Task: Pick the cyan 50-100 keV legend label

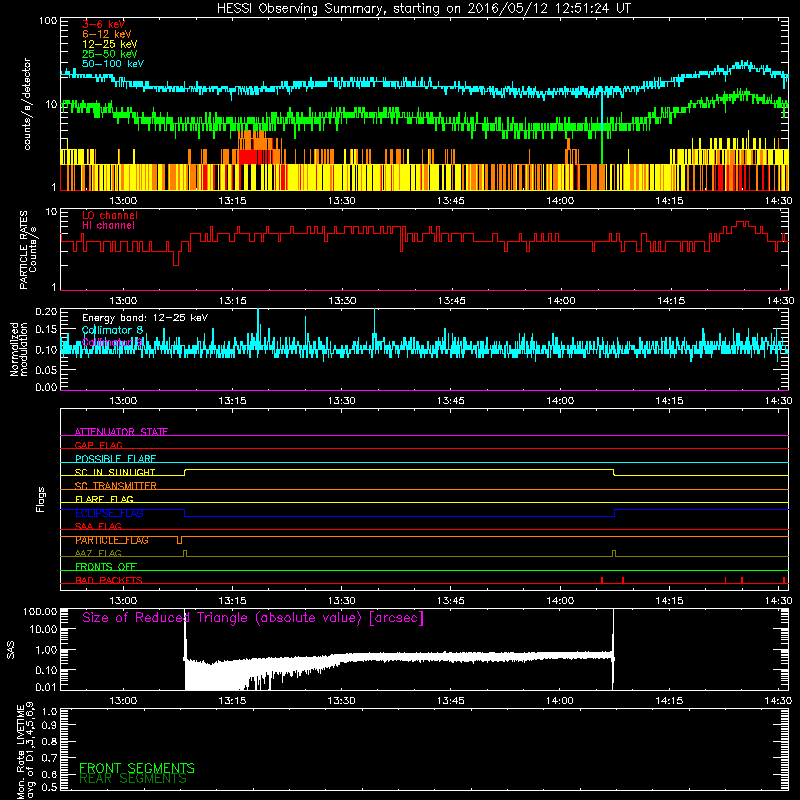Action: pos(113,64)
